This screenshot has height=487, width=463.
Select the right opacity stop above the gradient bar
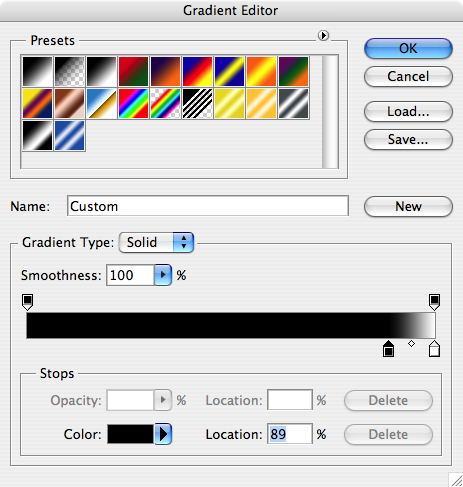[x=434, y=302]
